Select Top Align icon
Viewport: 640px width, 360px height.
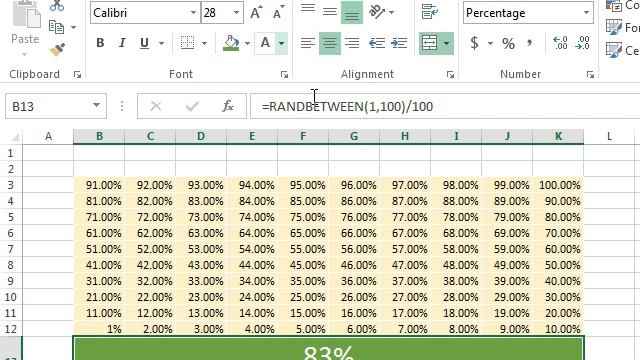[308, 9]
